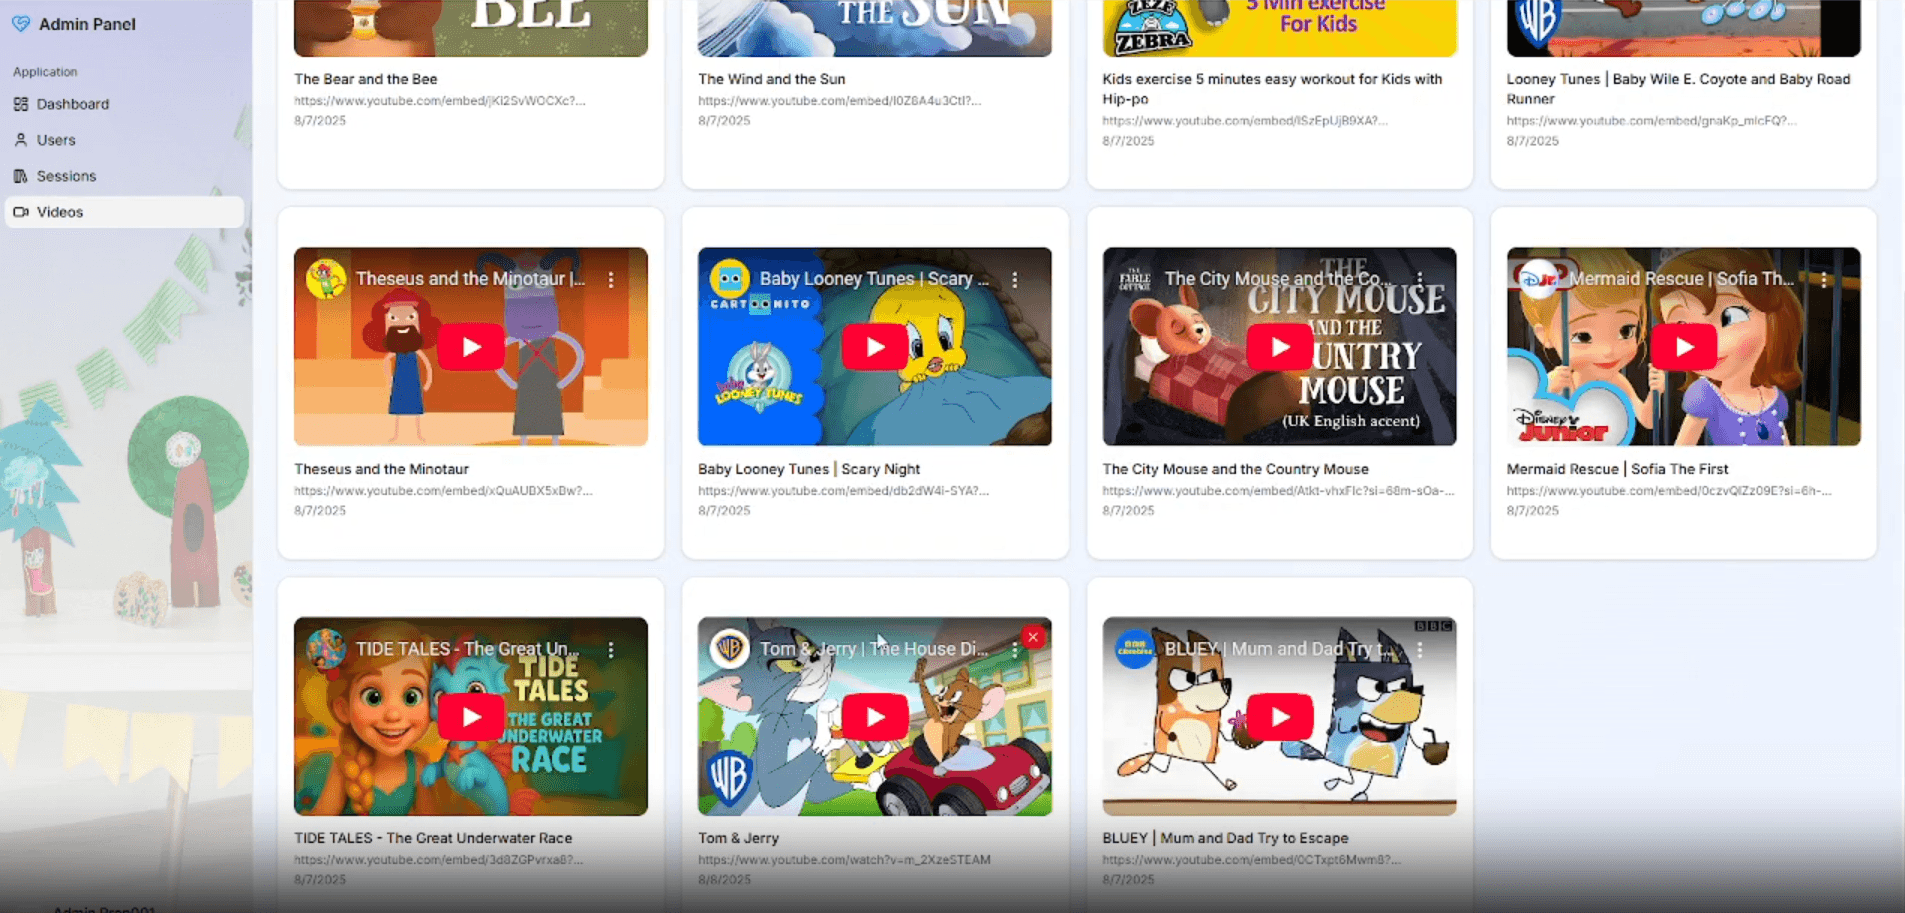Open three-dot menu on Baby Looney Tunes video
This screenshot has width=1905, height=913.
pyautogui.click(x=1015, y=280)
